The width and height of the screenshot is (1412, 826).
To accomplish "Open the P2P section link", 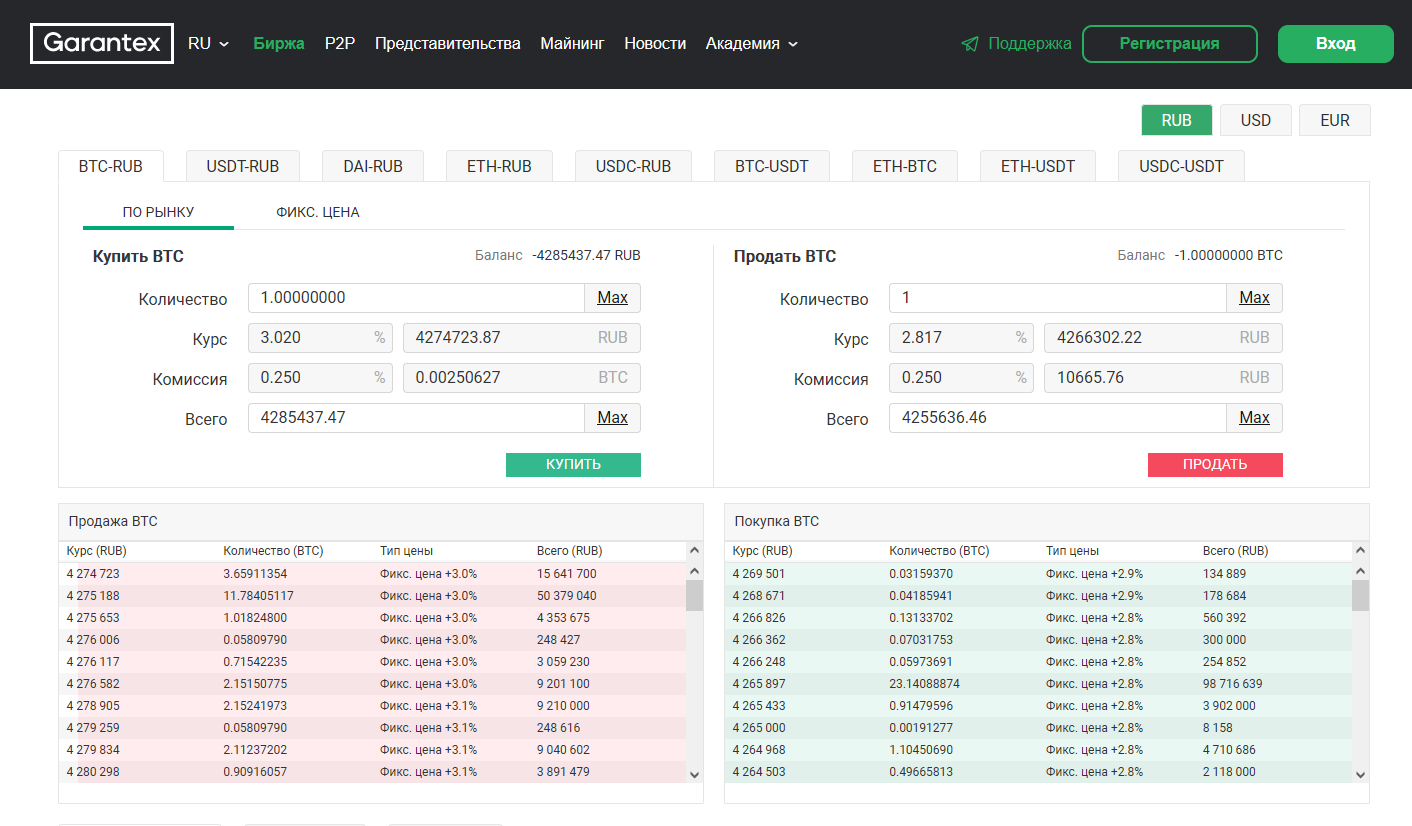I will 340,44.
